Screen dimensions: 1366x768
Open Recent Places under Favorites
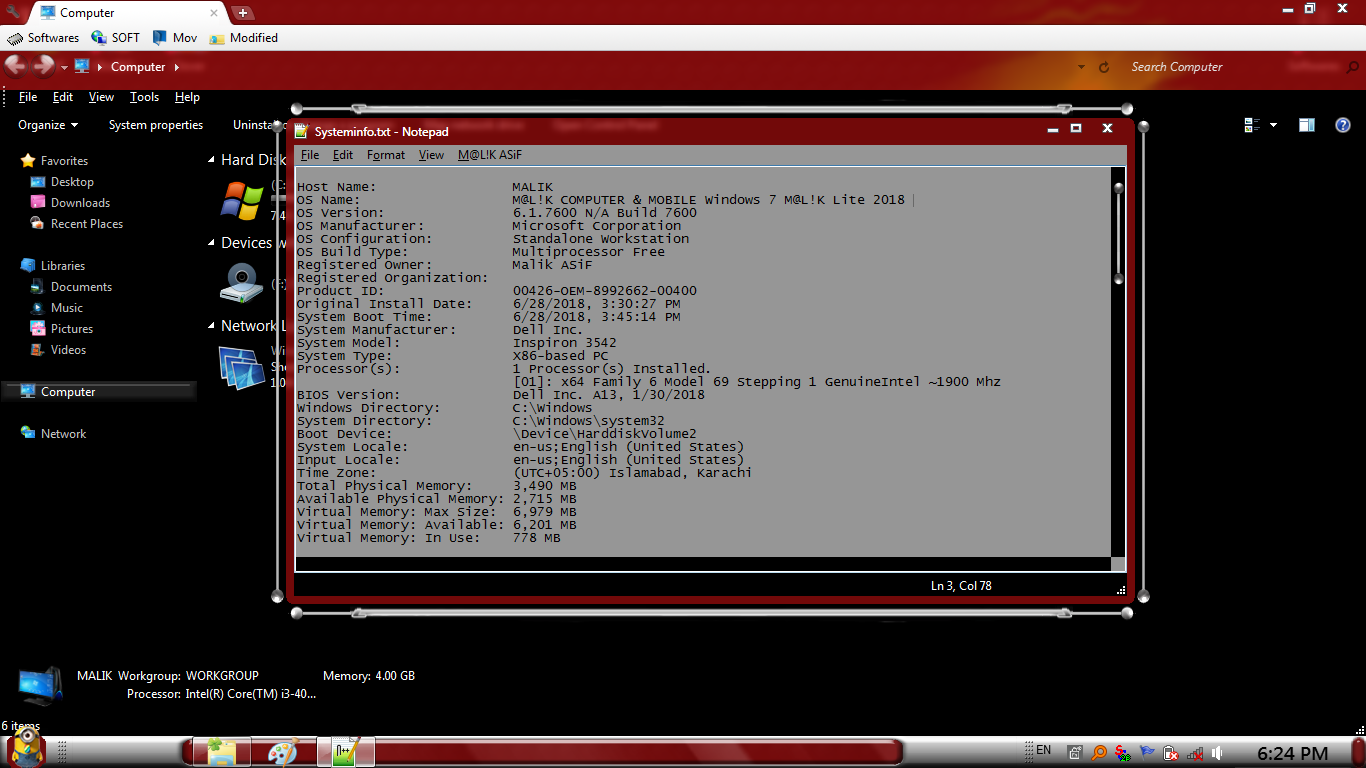tap(77, 224)
